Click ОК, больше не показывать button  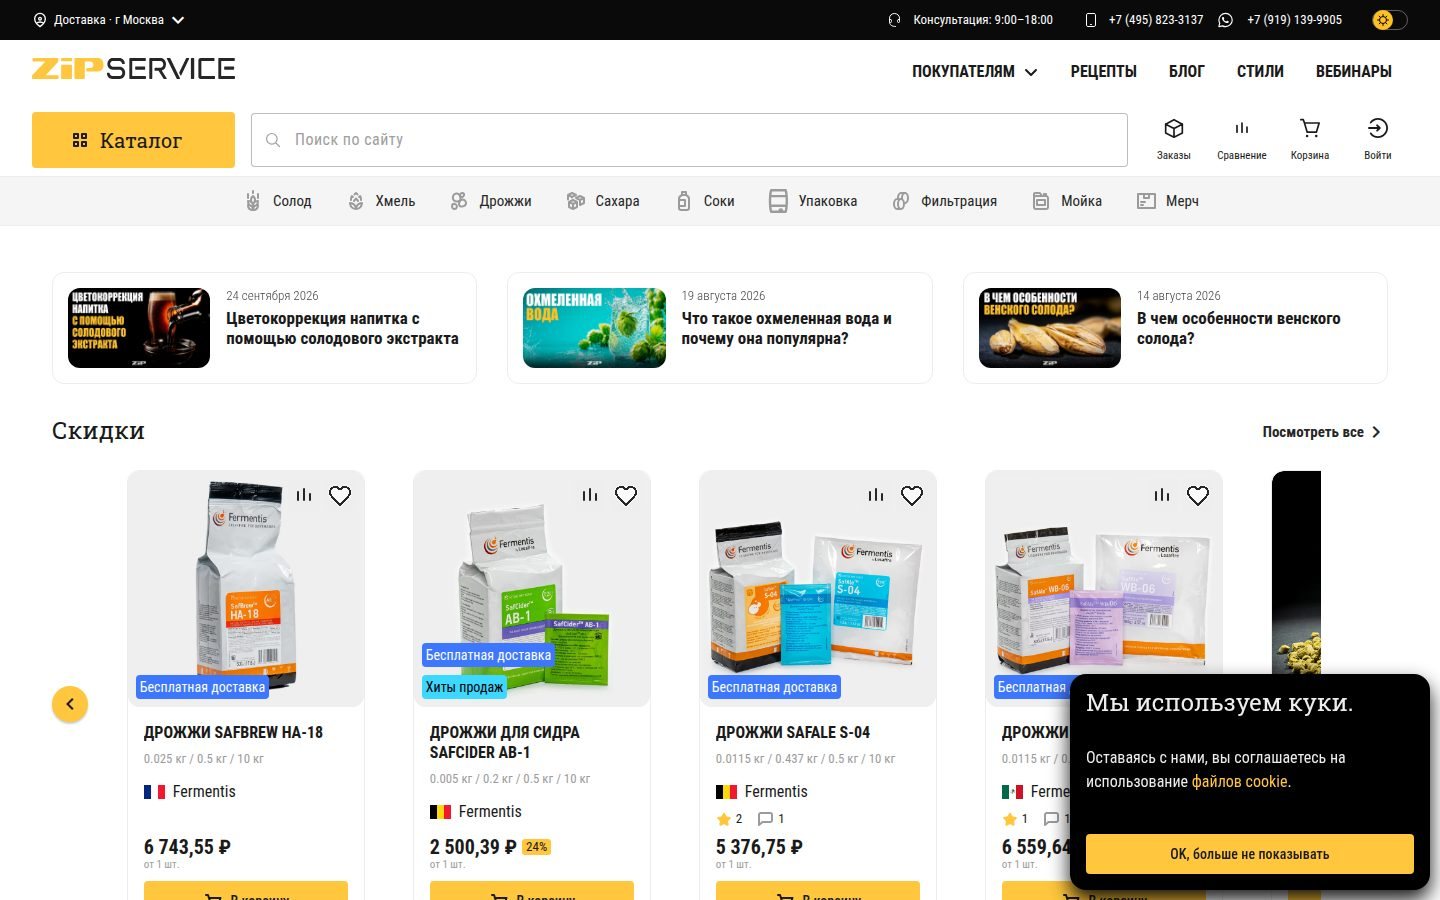(x=1250, y=854)
